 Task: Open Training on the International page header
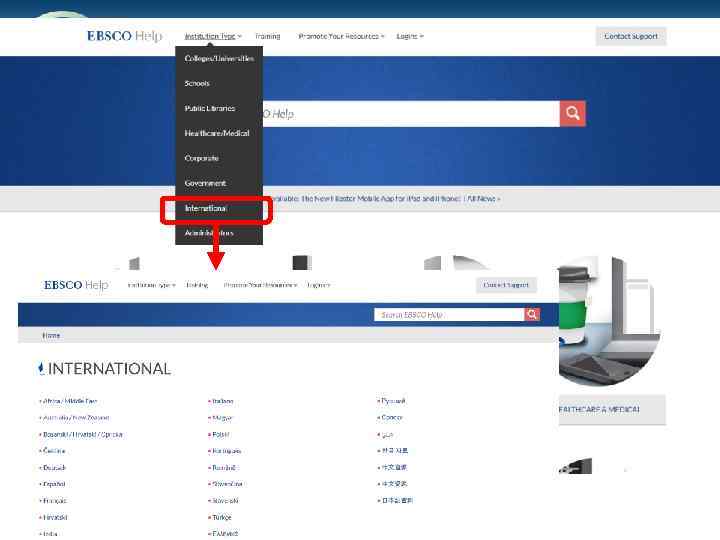(x=197, y=285)
